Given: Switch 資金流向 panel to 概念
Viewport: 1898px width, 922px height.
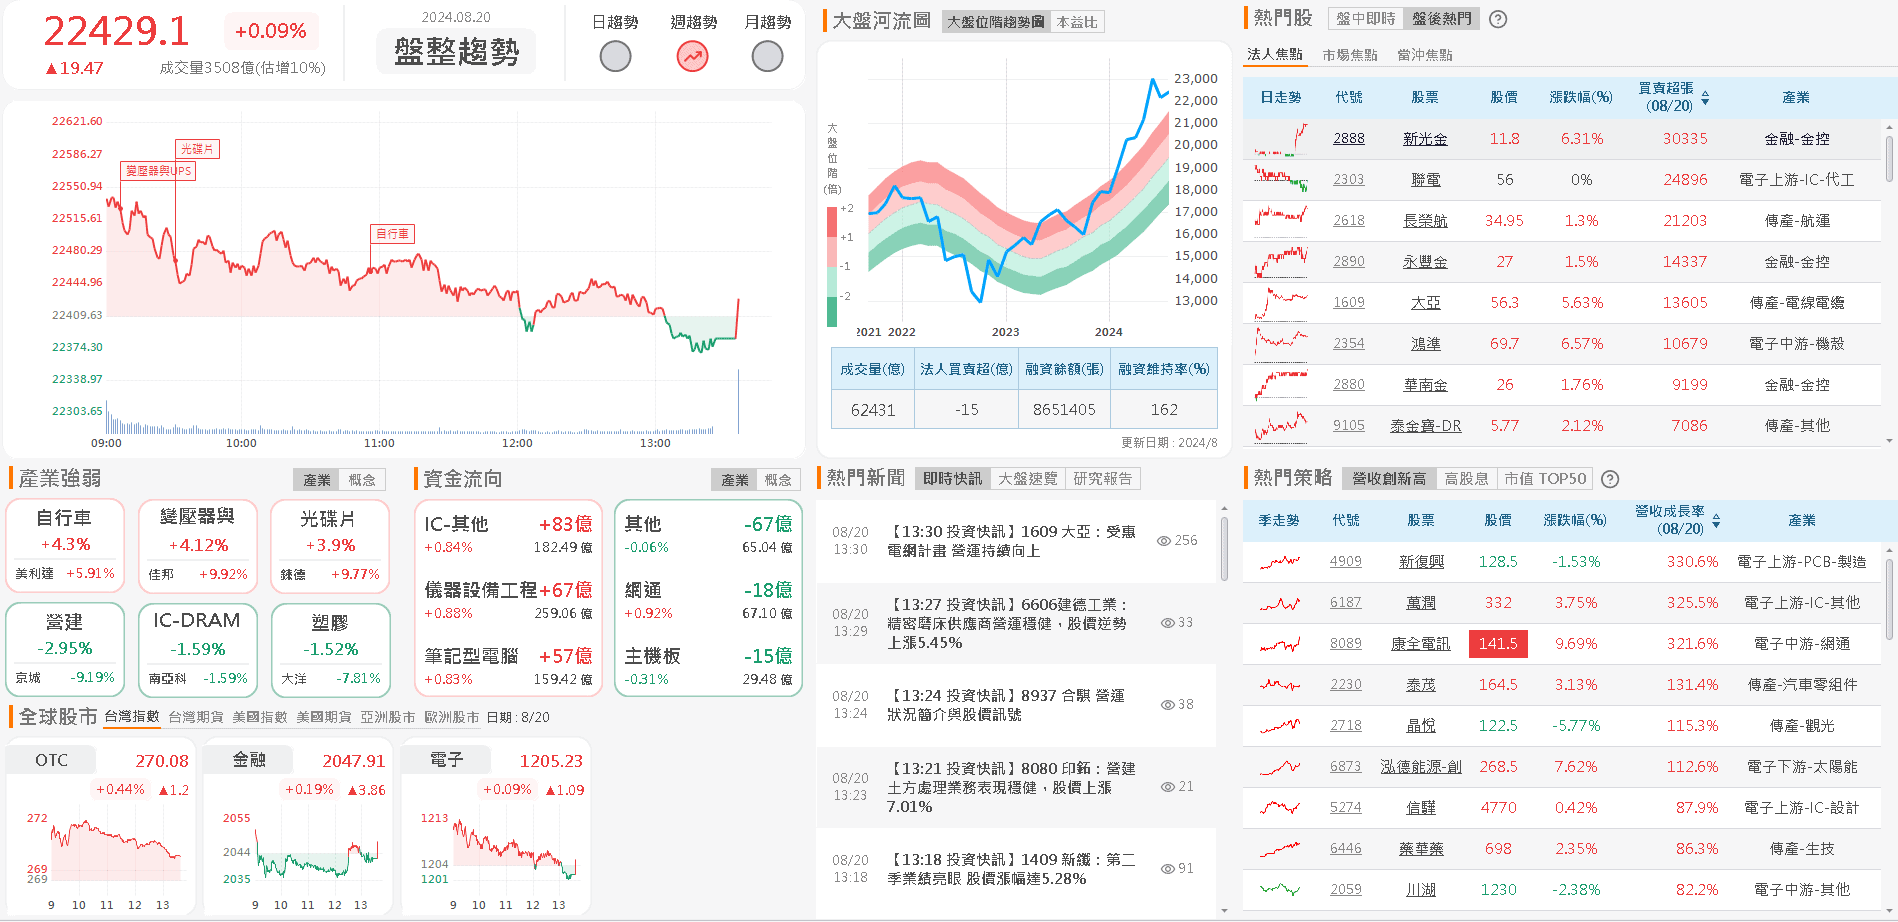Looking at the screenshot, I should click(x=778, y=480).
